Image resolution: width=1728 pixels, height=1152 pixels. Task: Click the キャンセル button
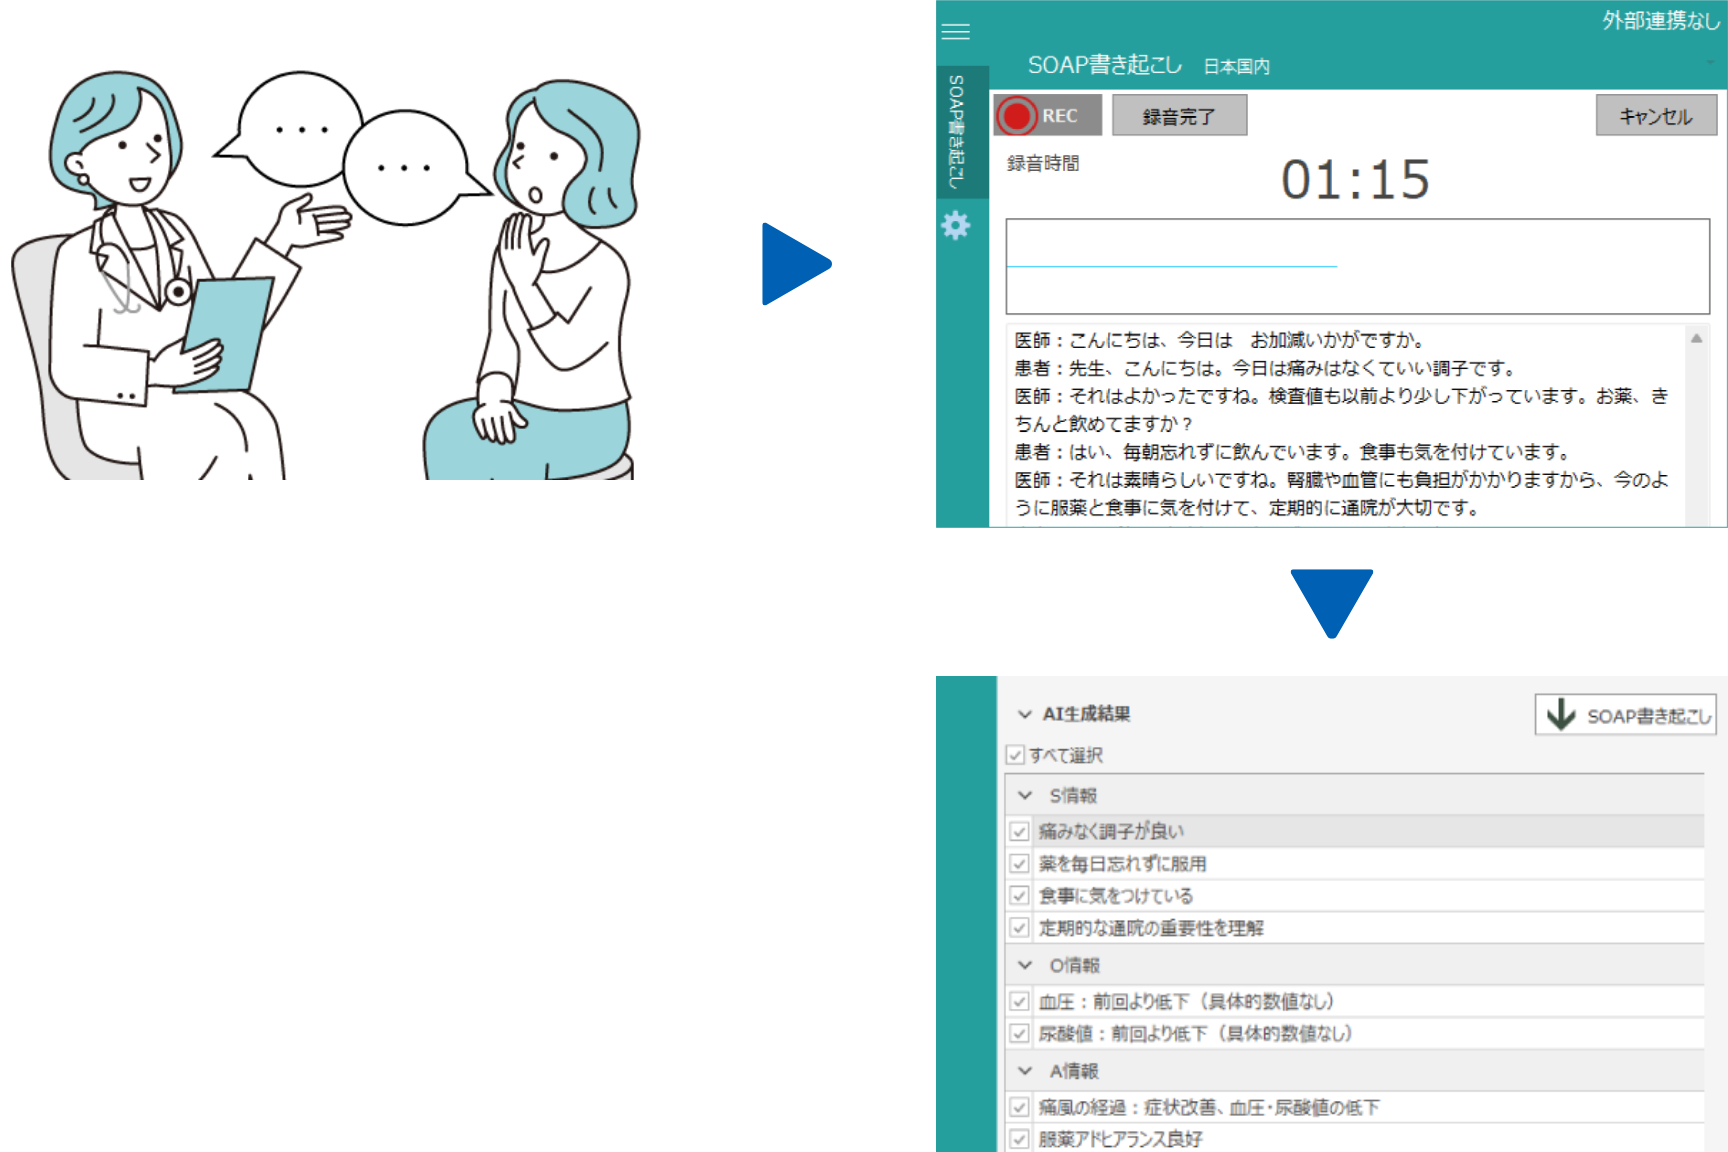(x=1655, y=116)
